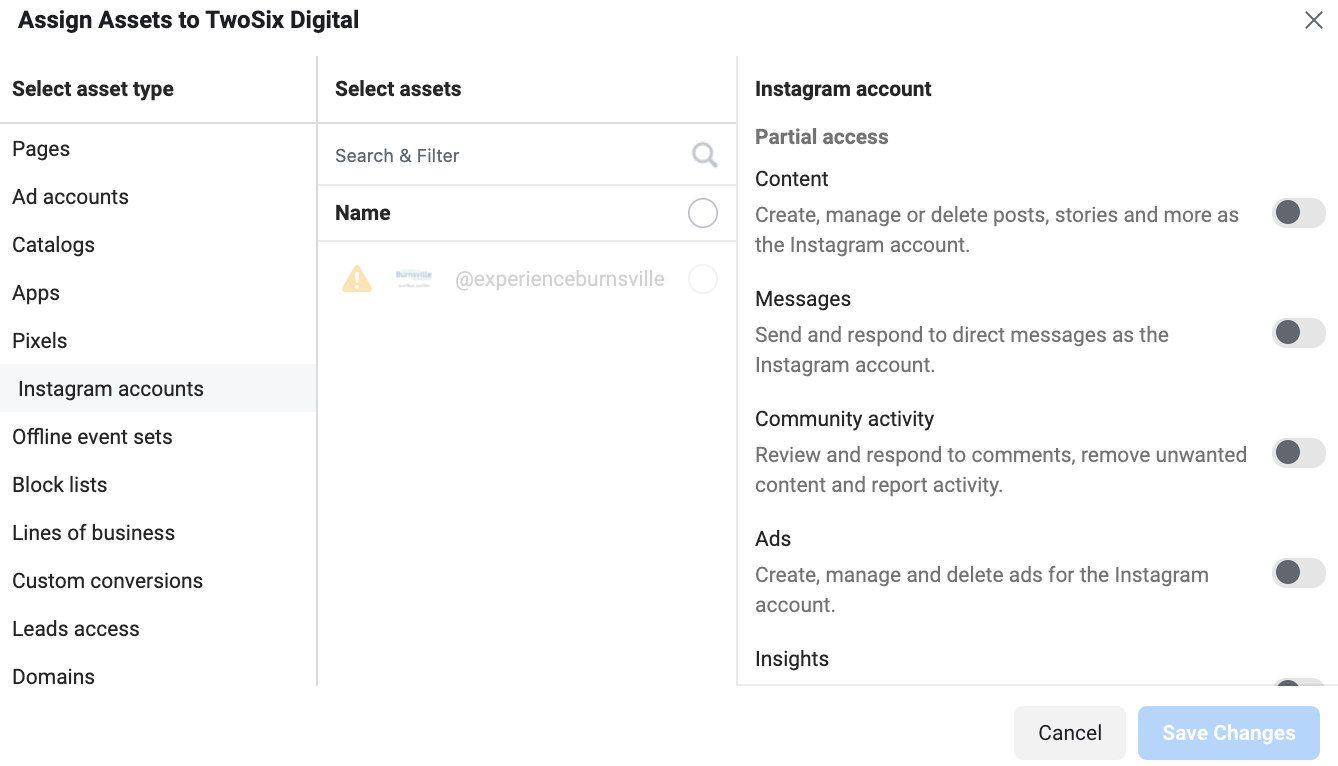Click the @experienceburnsville account name

point(560,279)
